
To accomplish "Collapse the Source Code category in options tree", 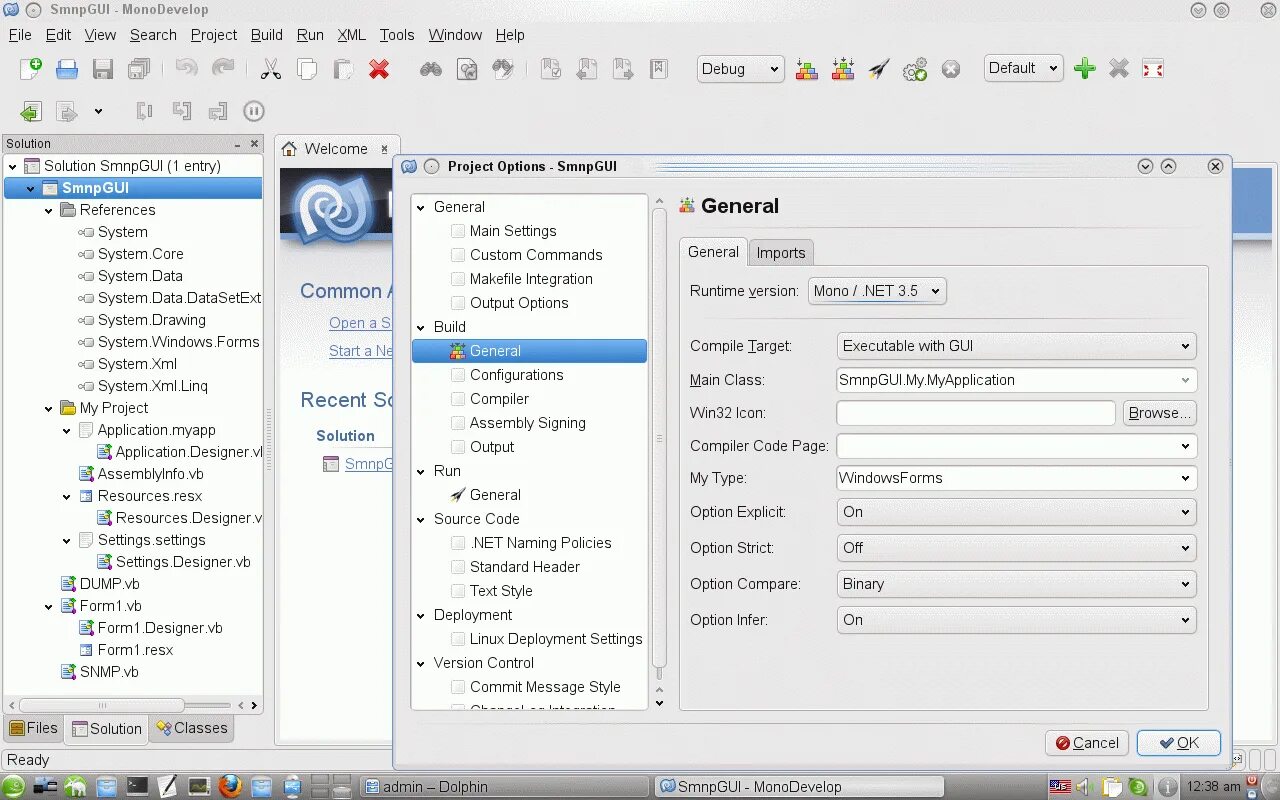I will click(421, 519).
